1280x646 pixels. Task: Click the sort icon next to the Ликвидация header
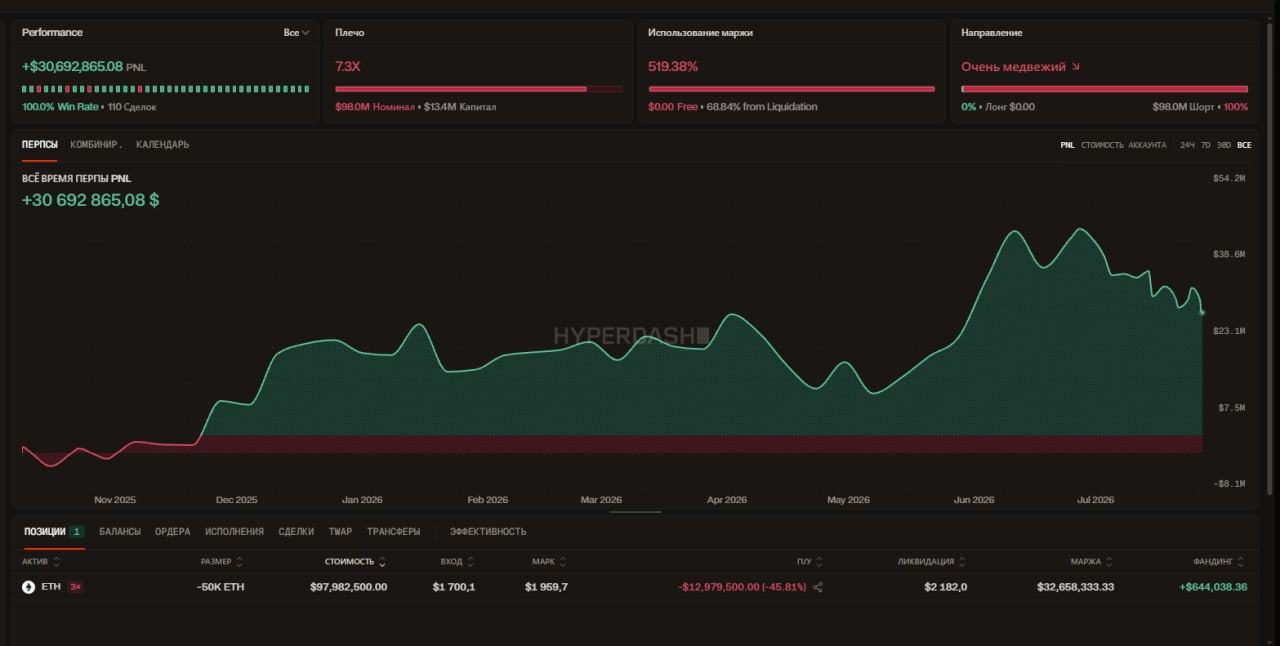tap(962, 562)
